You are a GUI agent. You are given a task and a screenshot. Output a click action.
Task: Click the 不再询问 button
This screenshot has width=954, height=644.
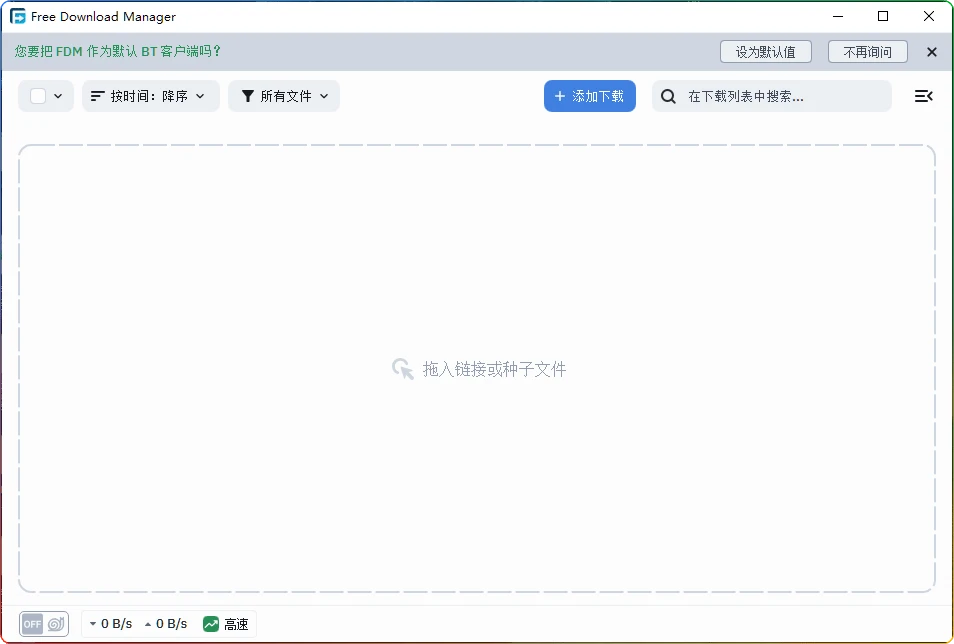pyautogui.click(x=867, y=51)
